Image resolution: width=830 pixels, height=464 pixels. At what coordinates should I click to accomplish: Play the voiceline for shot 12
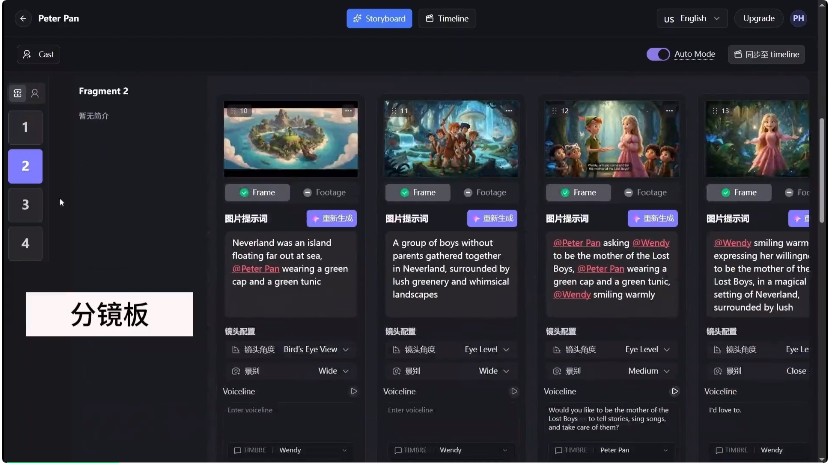tap(675, 391)
